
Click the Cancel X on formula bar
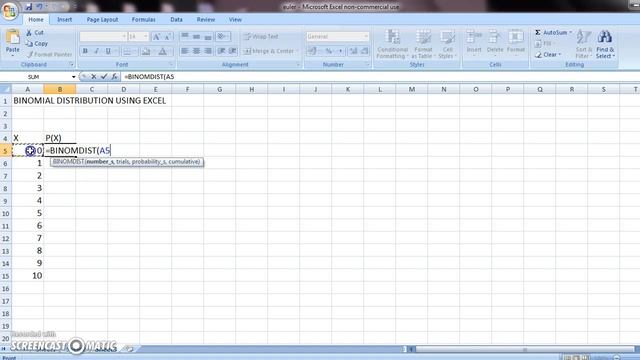94,76
